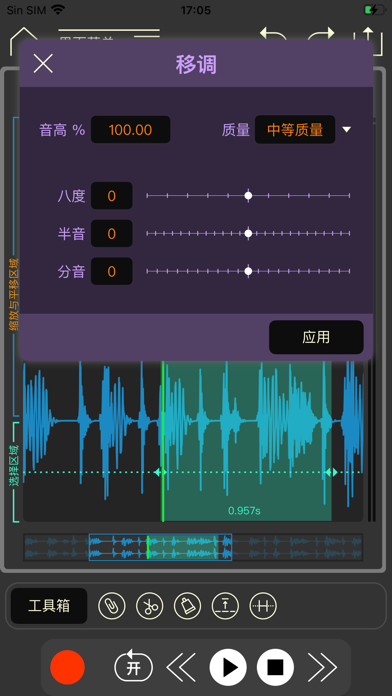This screenshot has height=696, width=392.
Task: Play the audio
Action: 228,667
